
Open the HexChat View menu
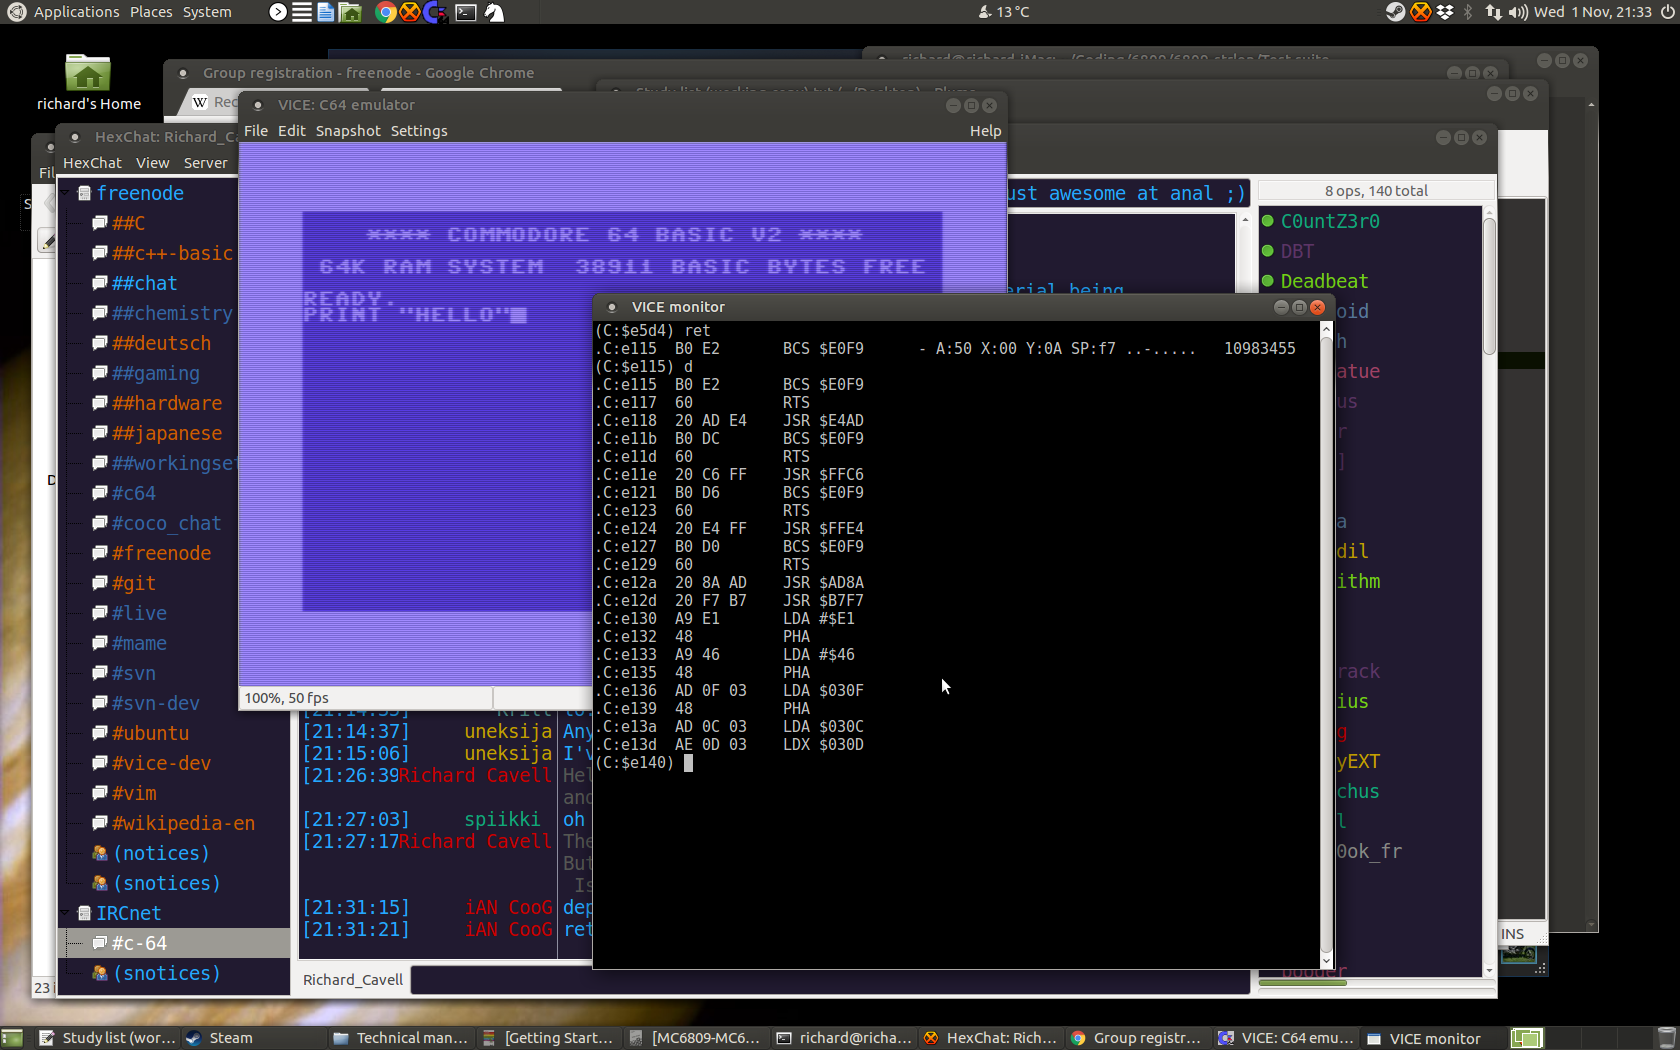coord(153,163)
